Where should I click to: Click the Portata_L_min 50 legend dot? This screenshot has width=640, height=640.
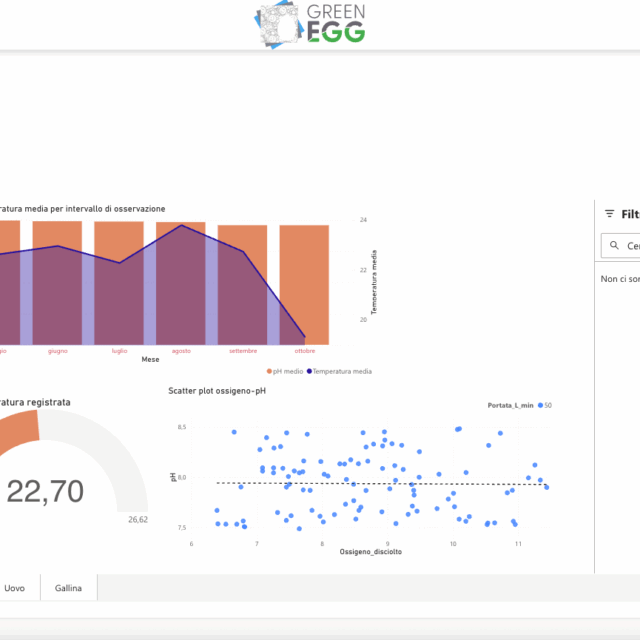[x=540, y=405]
